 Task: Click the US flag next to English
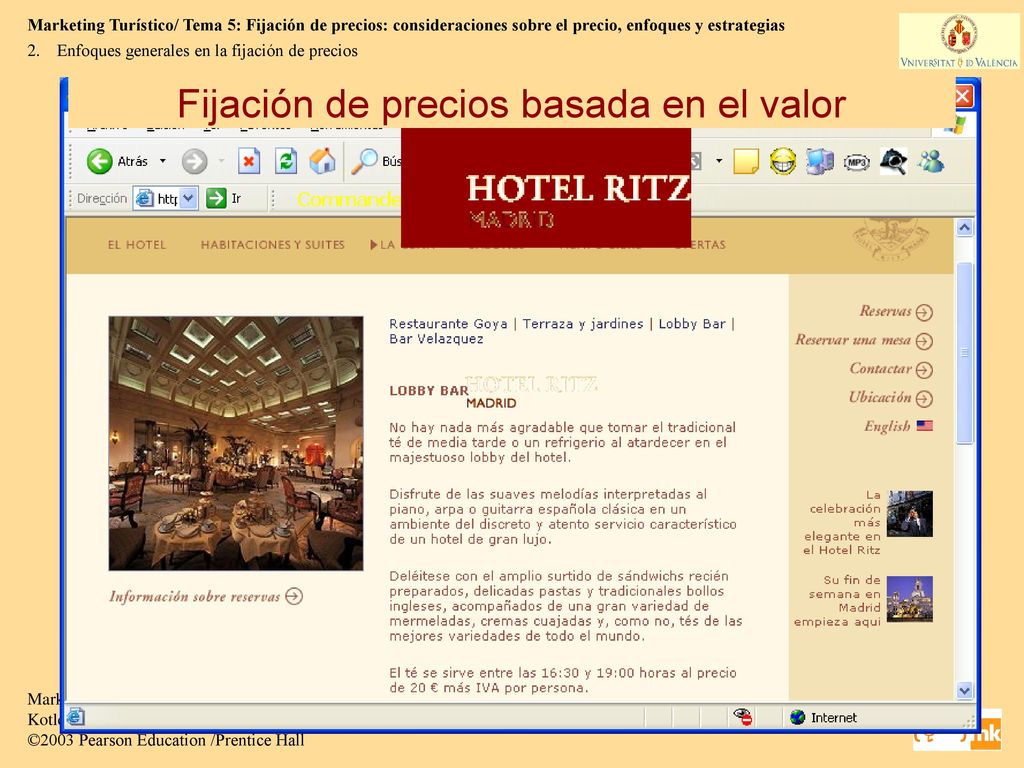point(925,426)
